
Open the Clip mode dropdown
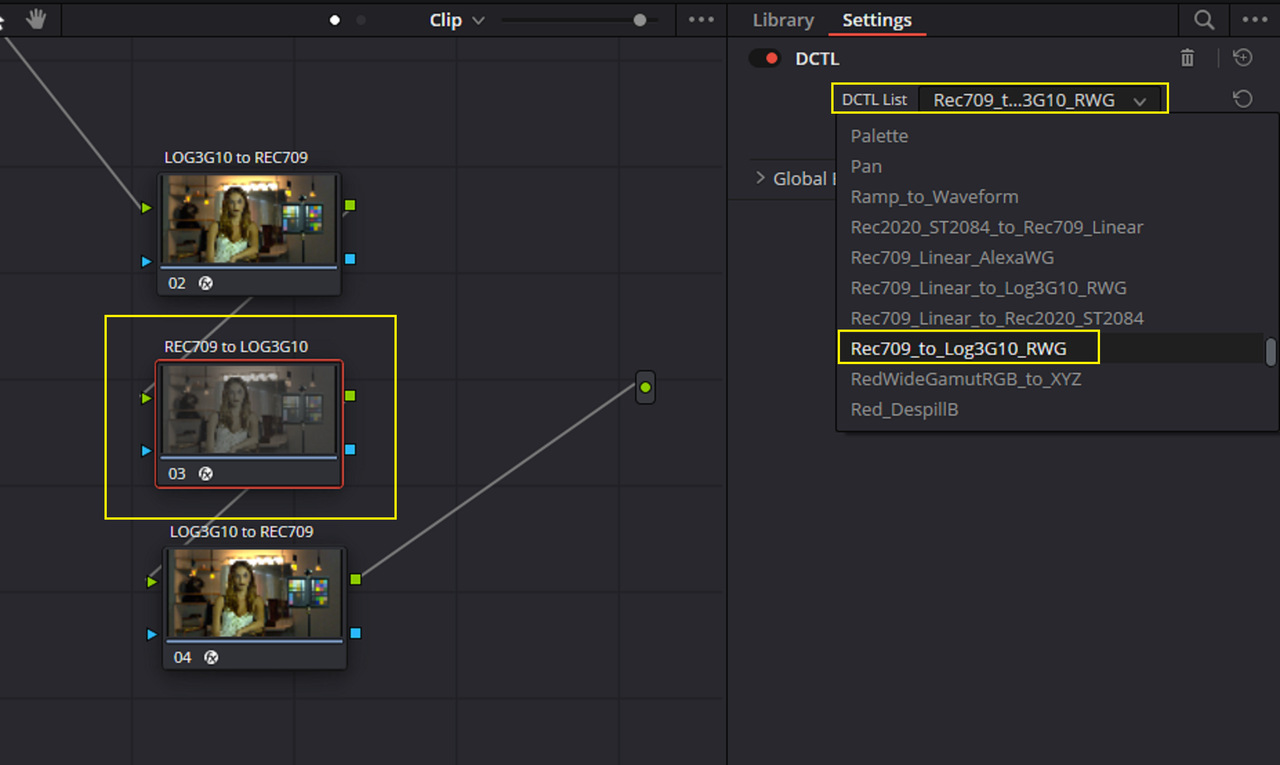[457, 20]
